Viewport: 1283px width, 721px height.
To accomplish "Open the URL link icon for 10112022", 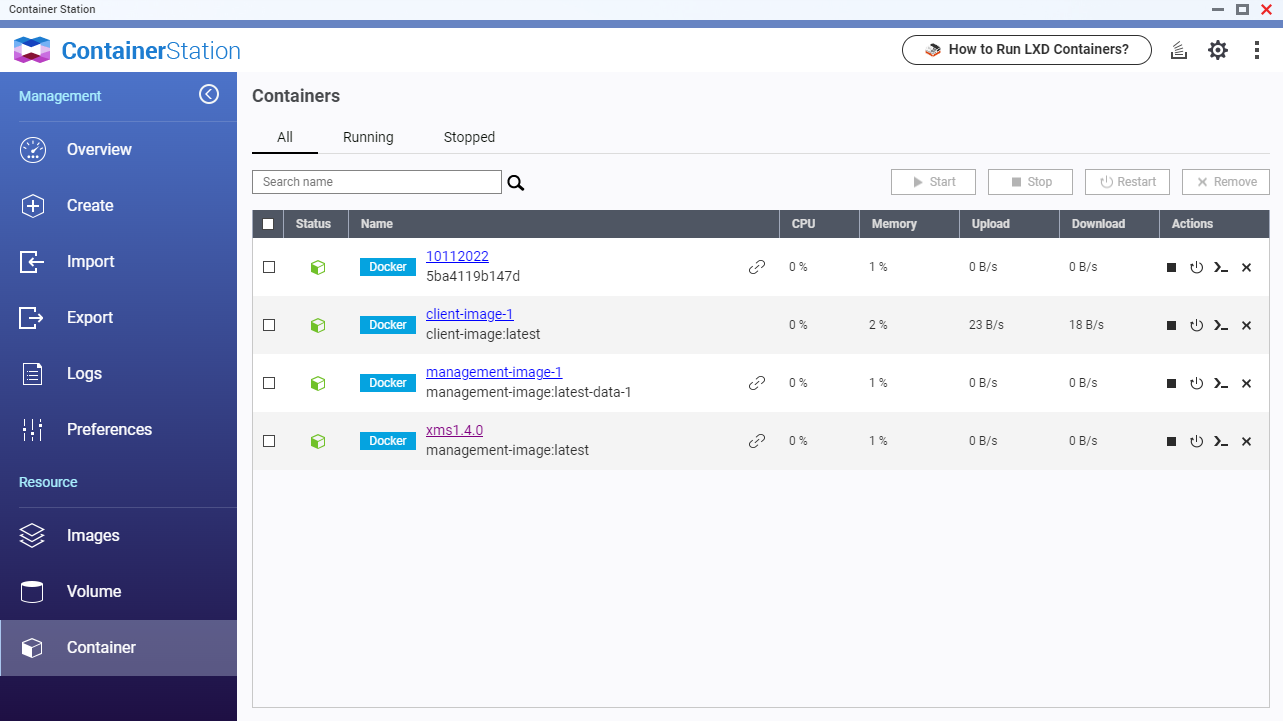I will click(x=756, y=266).
